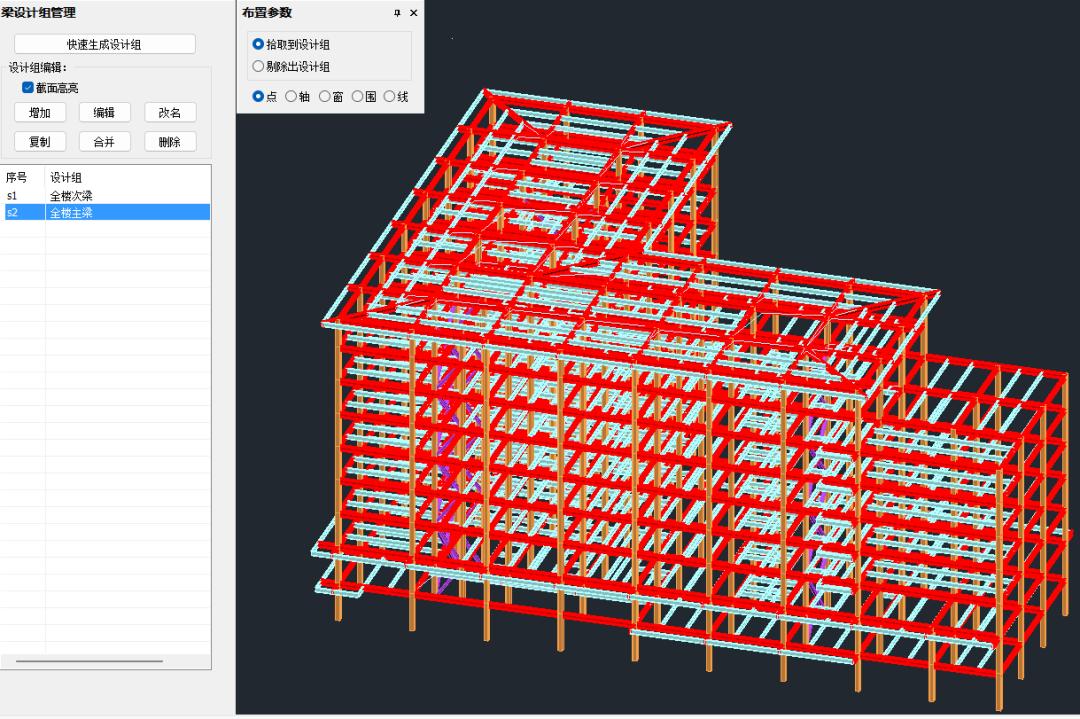Click the design group list horizontal scrollbar
The height and width of the screenshot is (719, 1080).
89,661
